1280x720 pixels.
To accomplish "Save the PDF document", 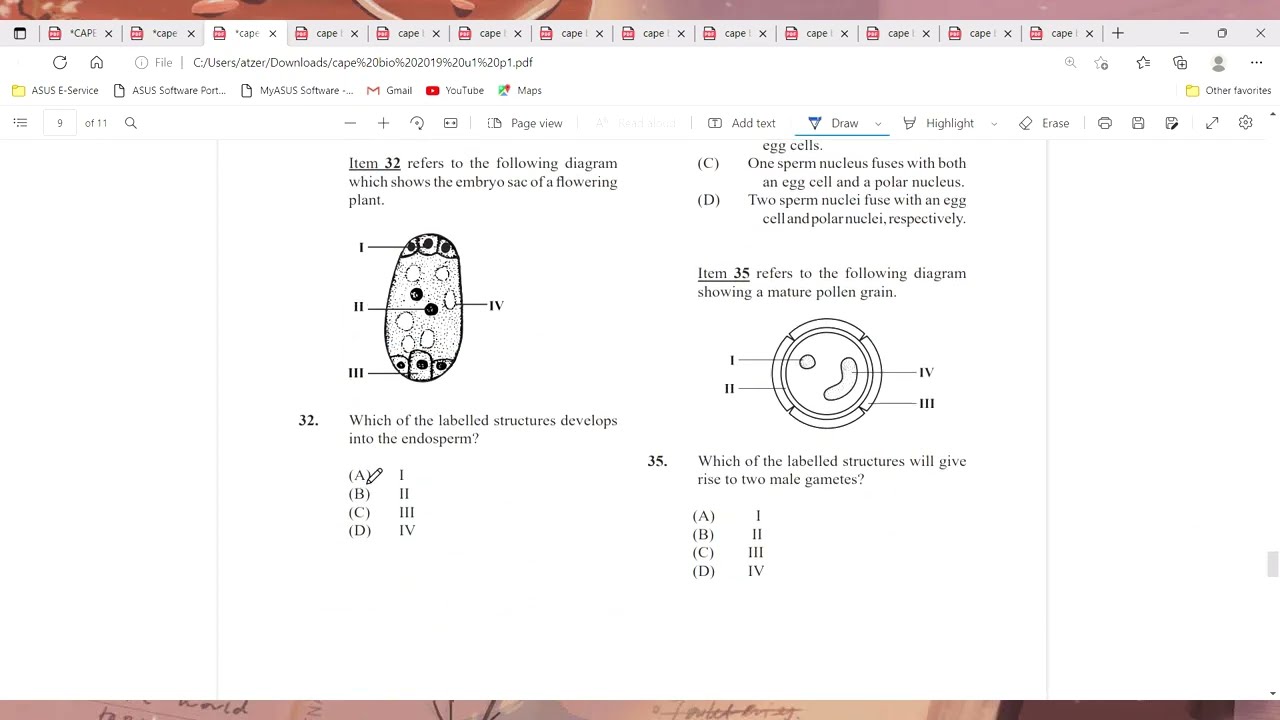I will [1138, 123].
